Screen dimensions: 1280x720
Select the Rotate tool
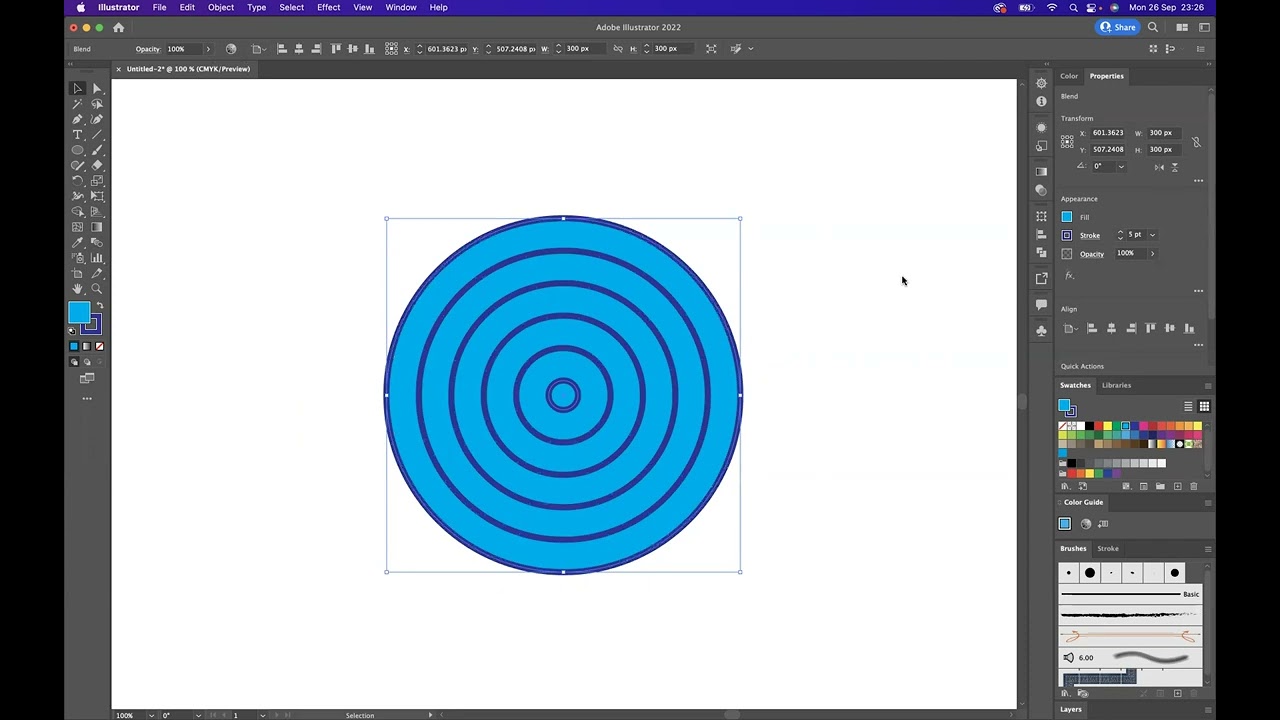77,181
